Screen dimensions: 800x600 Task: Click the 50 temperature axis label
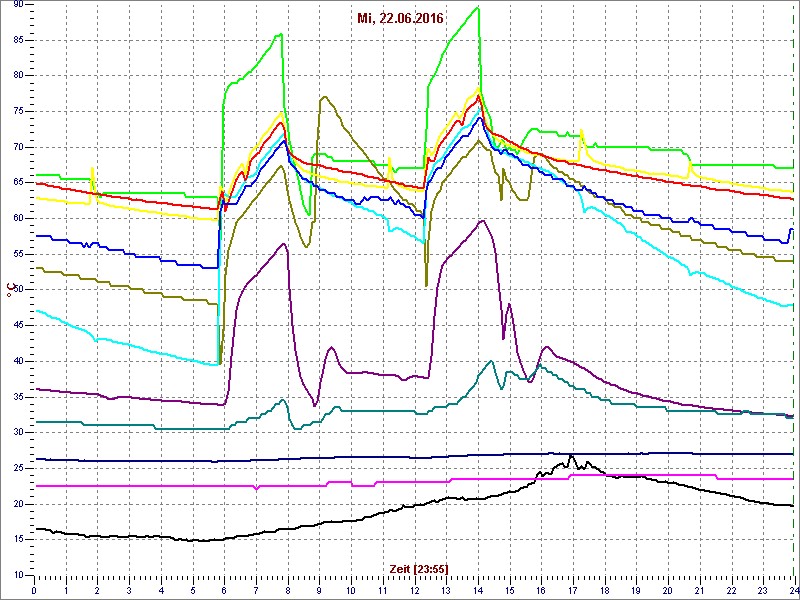pos(18,290)
